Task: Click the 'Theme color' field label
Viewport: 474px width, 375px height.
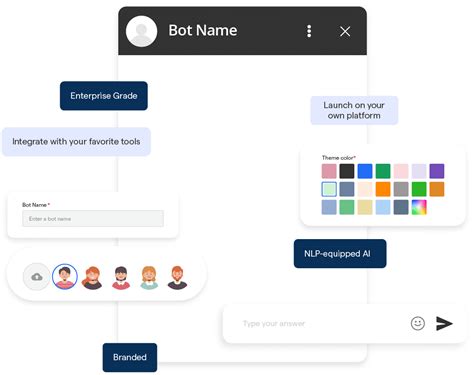Action: (x=339, y=158)
